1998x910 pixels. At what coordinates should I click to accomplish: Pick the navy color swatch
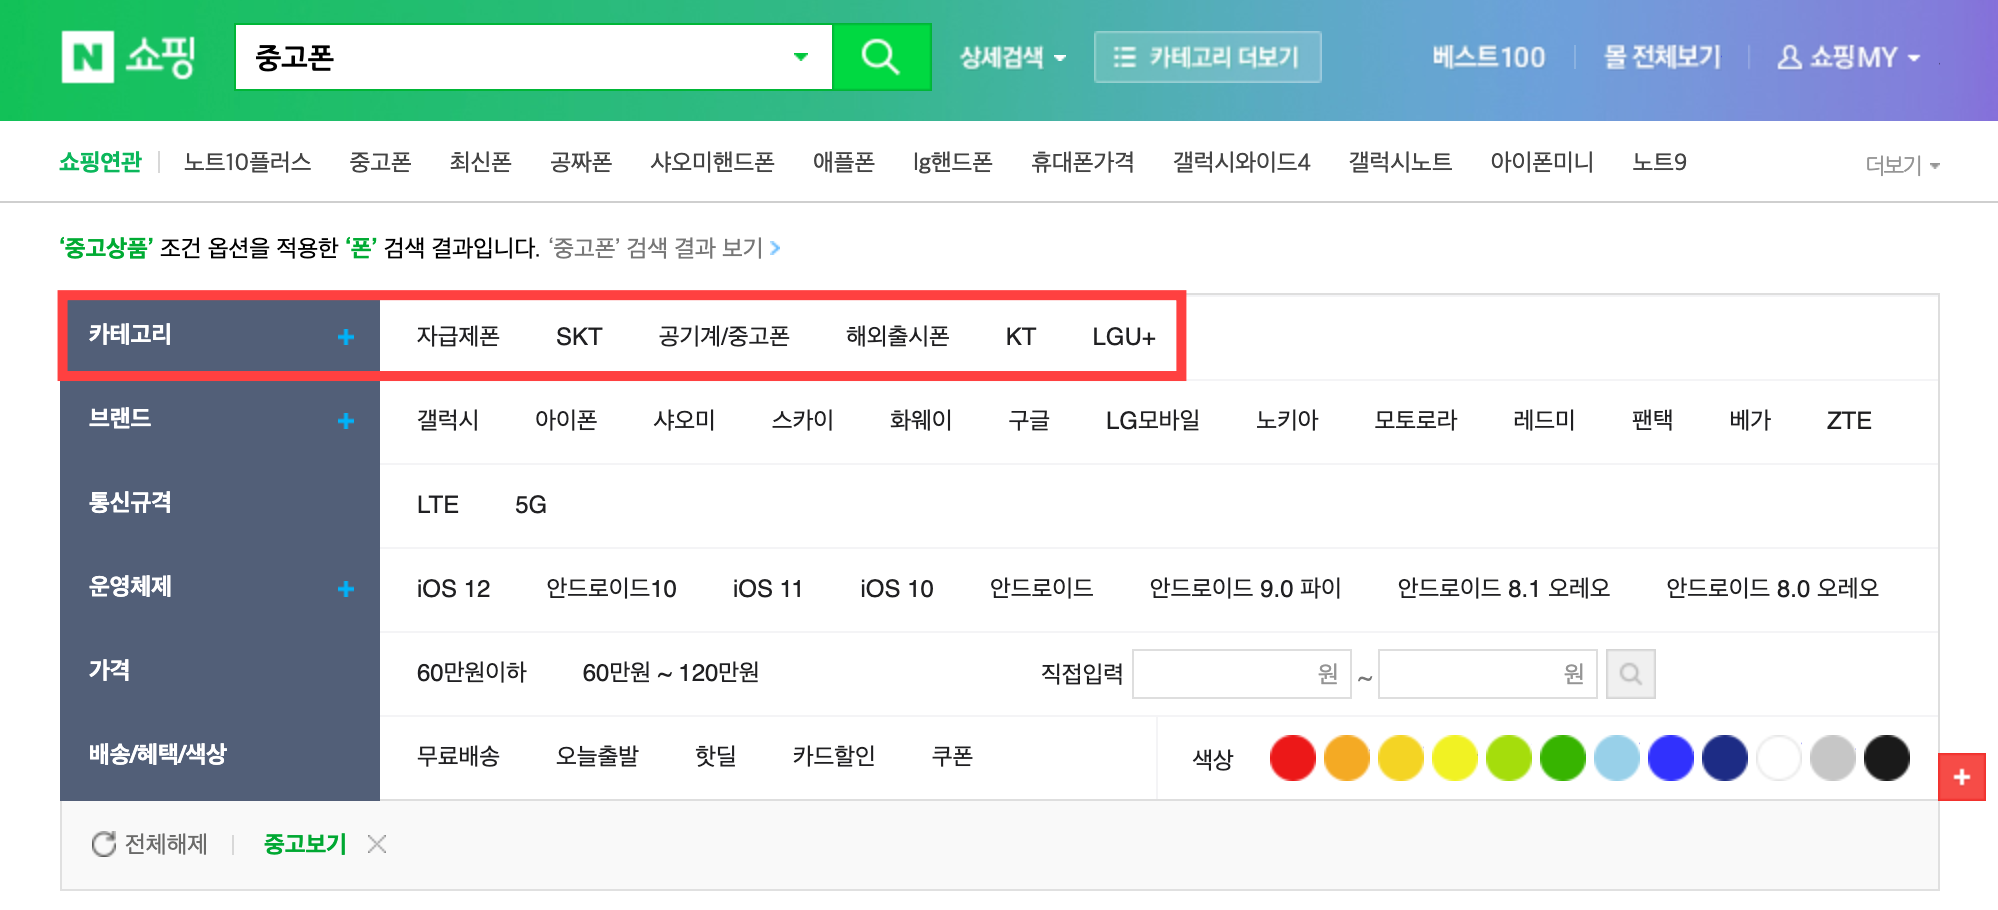(x=1724, y=757)
